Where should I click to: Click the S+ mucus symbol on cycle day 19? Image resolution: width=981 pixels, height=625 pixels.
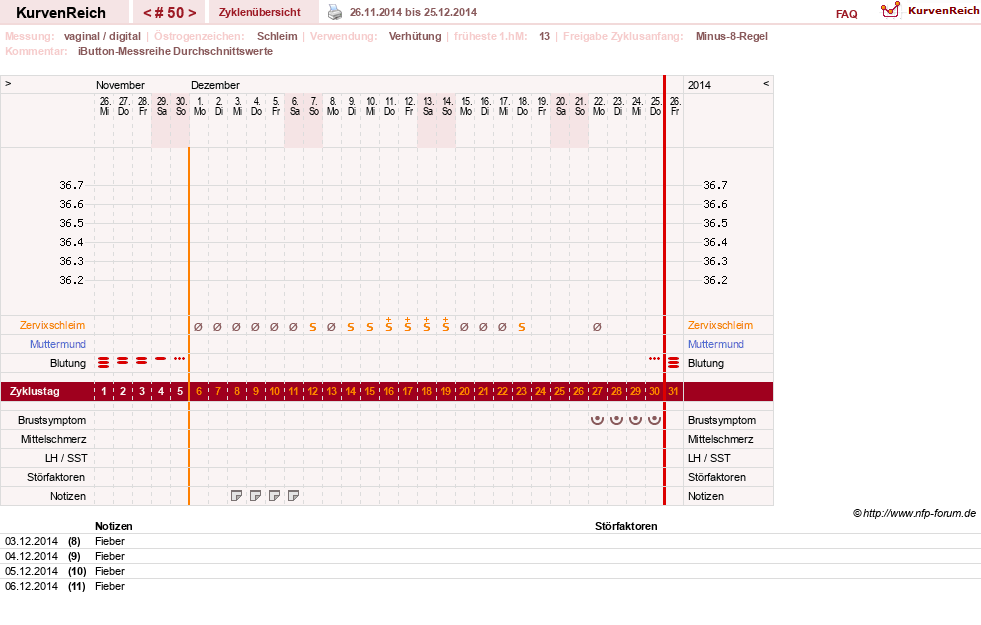[x=445, y=324]
